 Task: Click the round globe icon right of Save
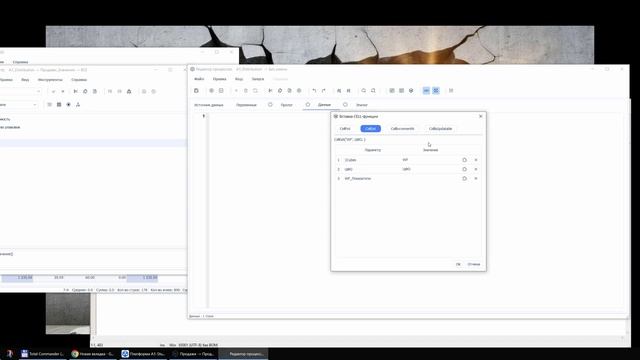(211, 91)
